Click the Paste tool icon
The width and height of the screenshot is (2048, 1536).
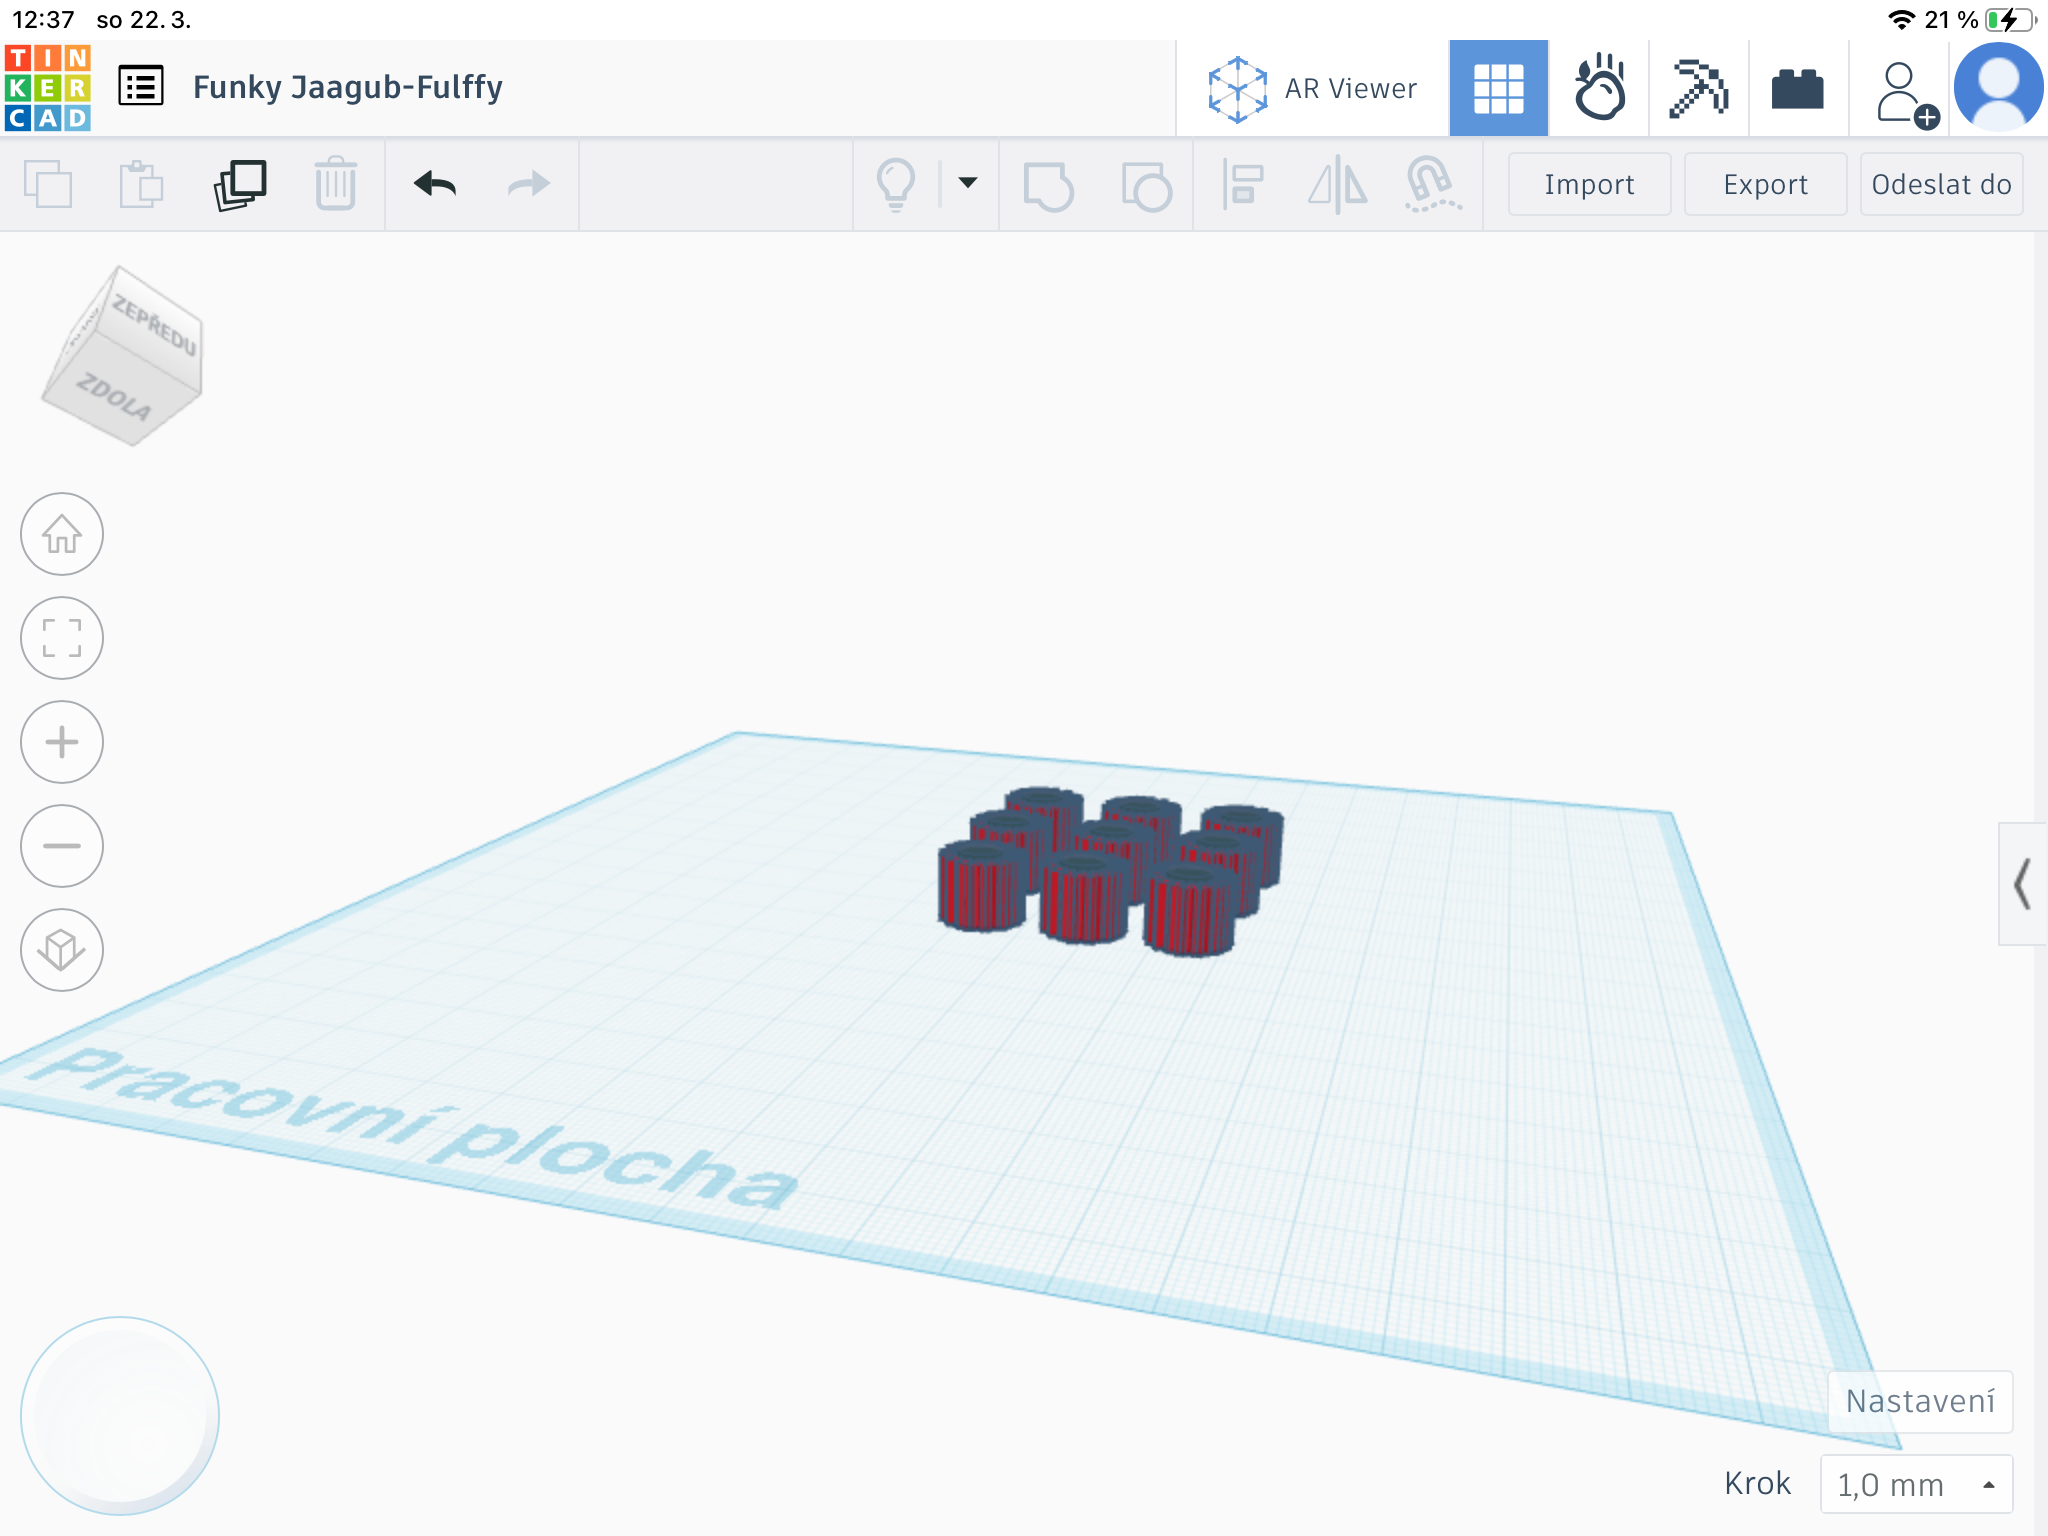coord(141,184)
